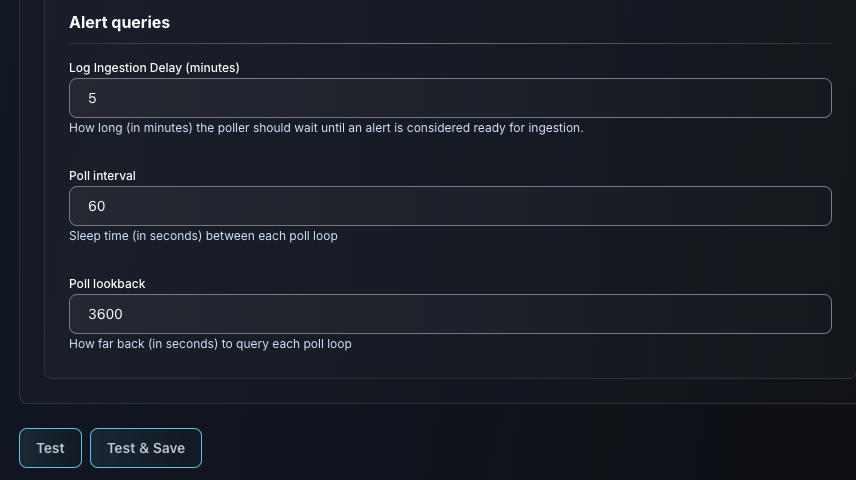Click the Poll lookback field label
856x480 pixels.
click(x=107, y=284)
